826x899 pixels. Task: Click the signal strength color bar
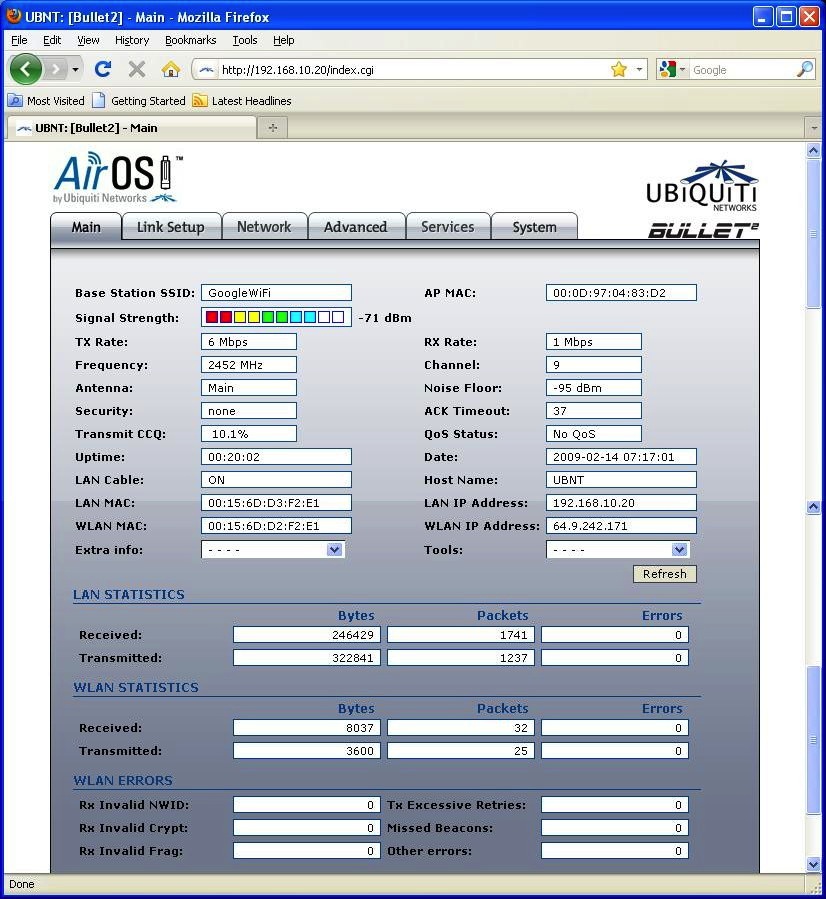pos(275,318)
